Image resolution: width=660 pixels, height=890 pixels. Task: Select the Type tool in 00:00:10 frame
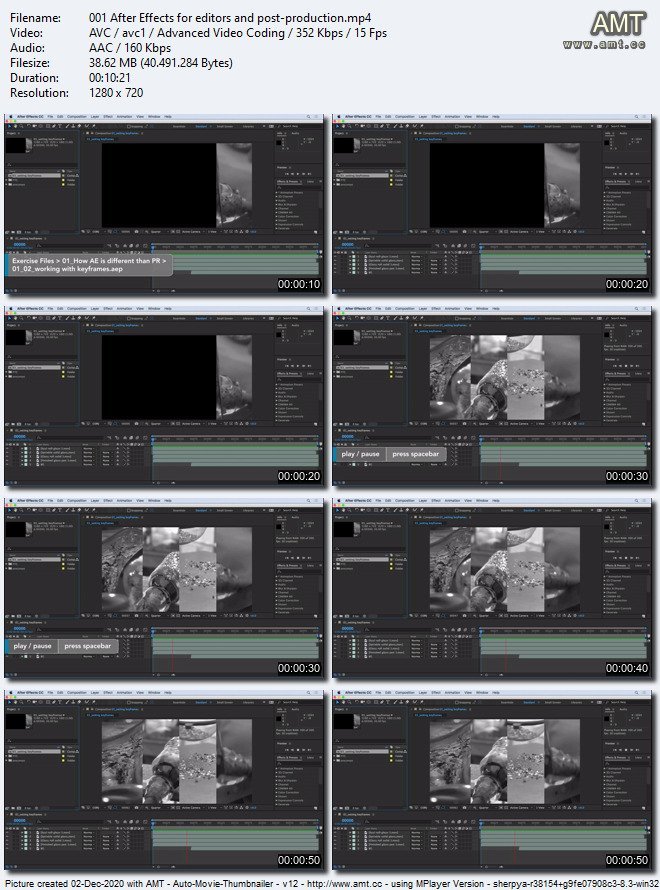(60, 126)
